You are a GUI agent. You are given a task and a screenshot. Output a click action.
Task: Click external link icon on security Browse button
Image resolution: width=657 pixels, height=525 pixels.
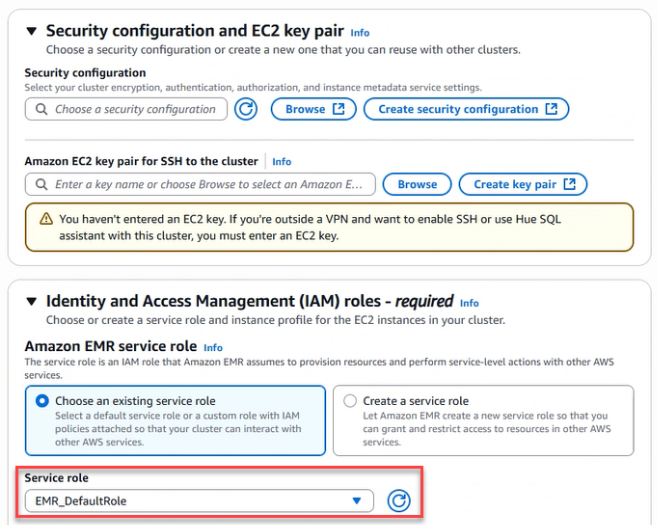click(x=338, y=109)
